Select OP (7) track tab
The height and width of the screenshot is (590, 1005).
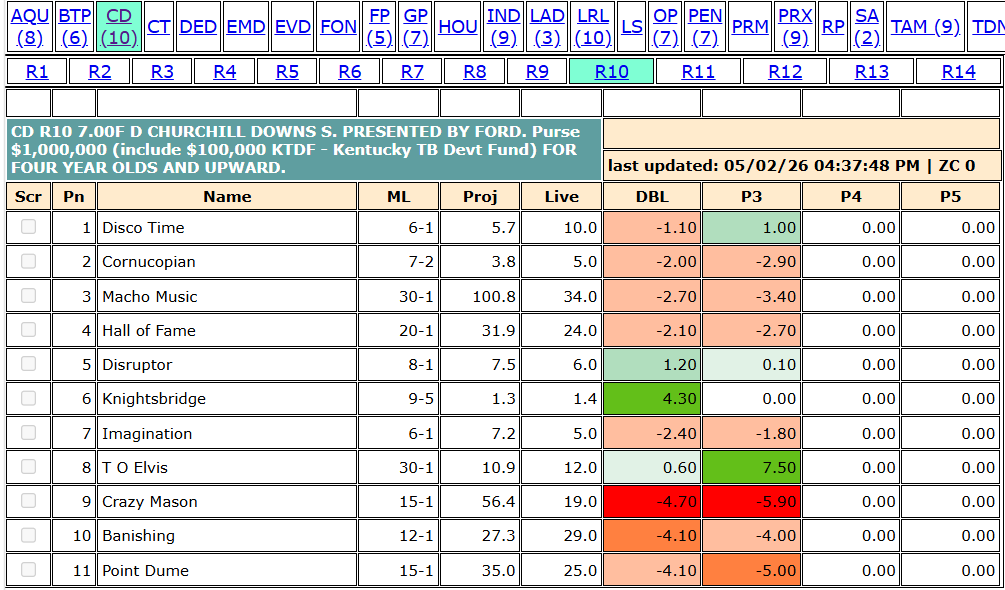coord(665,26)
